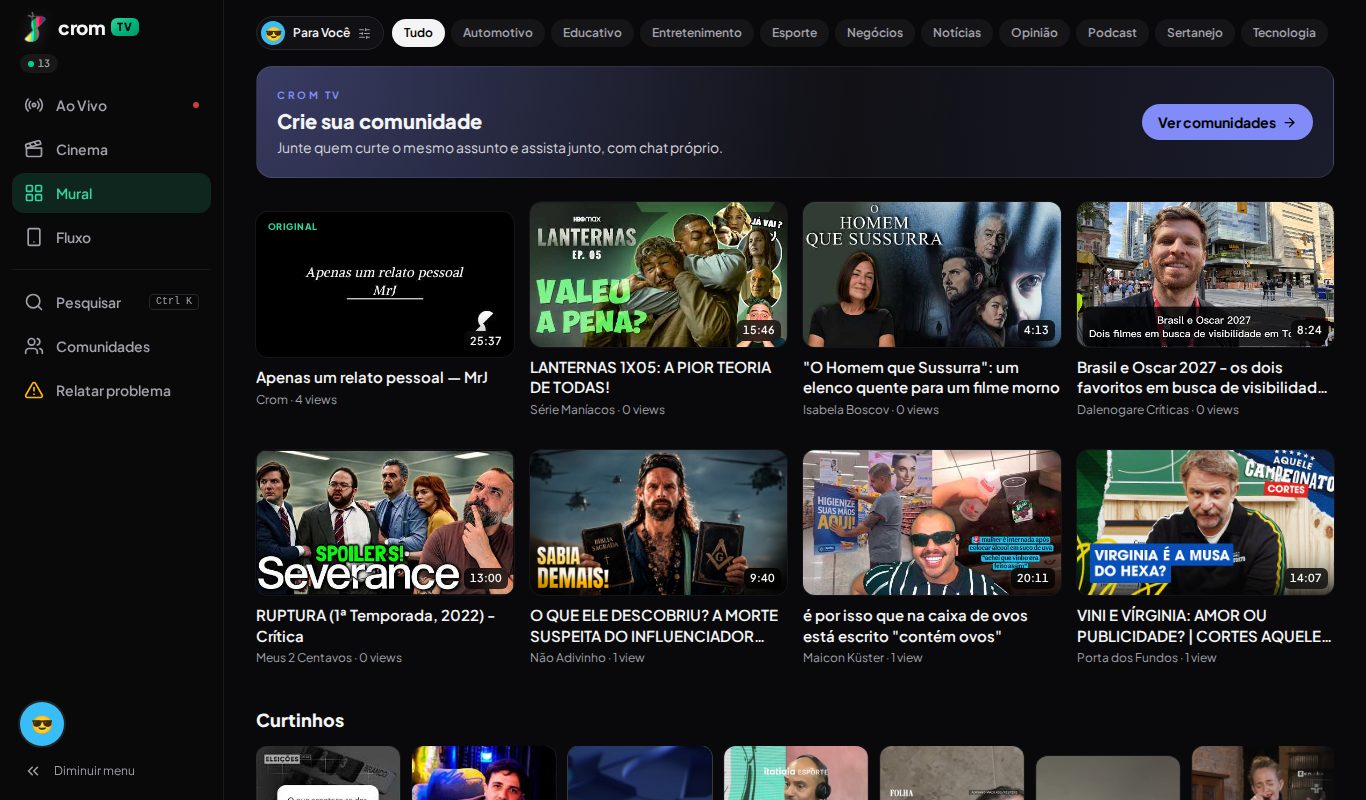This screenshot has height=800, width=1366.
Task: Open the O Homem que Sussurra thumbnail
Action: 932,274
